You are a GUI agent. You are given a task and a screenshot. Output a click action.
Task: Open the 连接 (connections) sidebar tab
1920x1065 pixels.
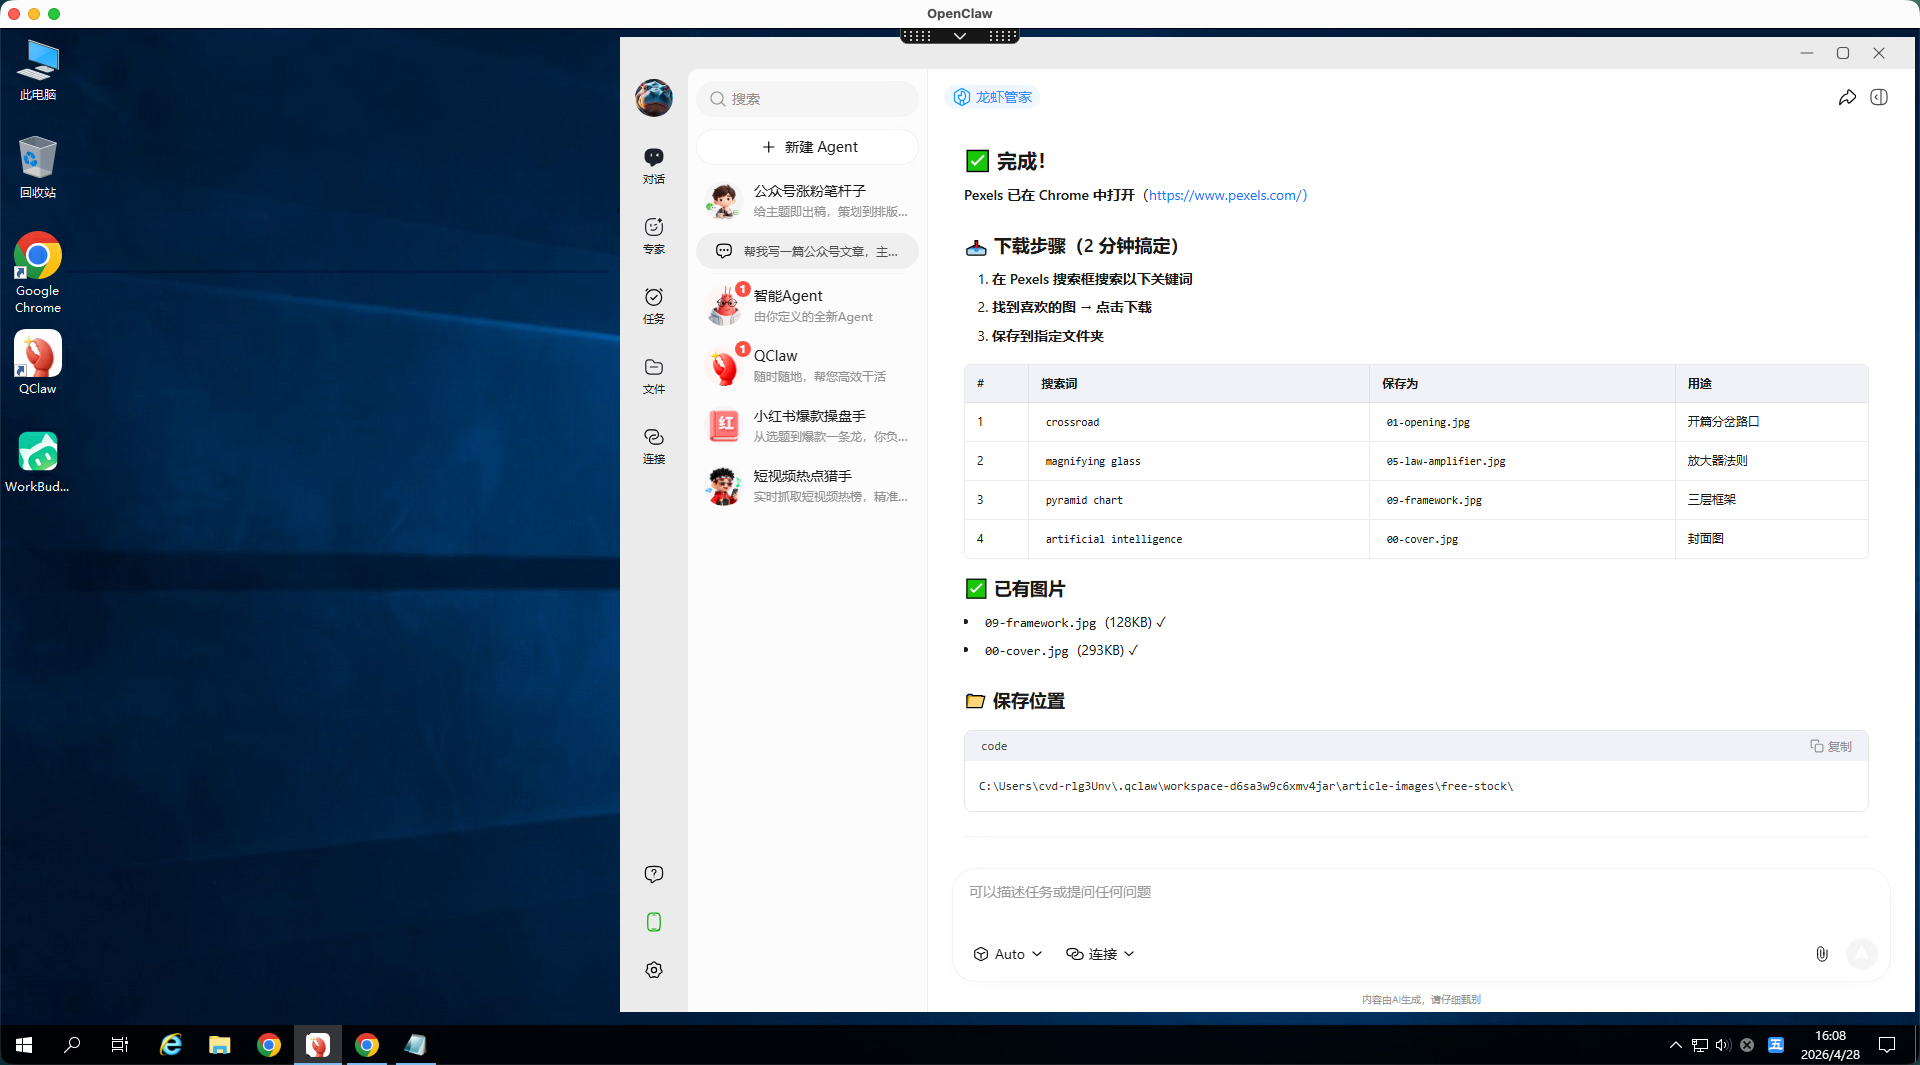tap(654, 446)
